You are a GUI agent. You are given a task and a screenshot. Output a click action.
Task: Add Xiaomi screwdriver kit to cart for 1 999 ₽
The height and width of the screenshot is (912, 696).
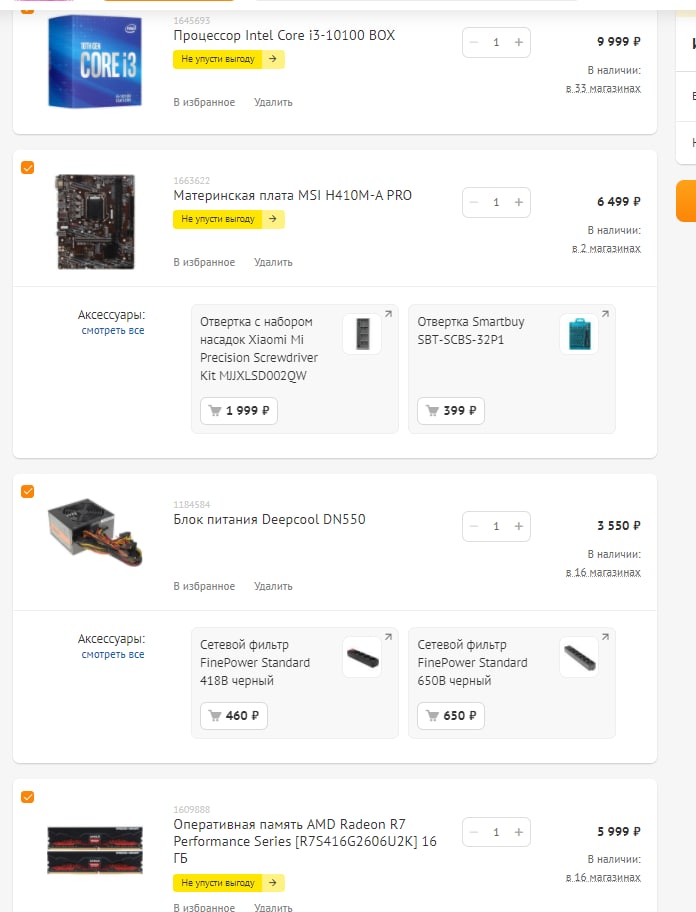click(x=239, y=411)
